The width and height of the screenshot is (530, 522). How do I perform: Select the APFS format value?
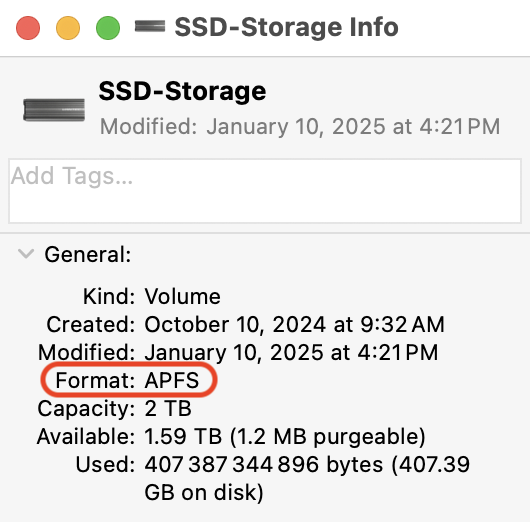pos(172,380)
